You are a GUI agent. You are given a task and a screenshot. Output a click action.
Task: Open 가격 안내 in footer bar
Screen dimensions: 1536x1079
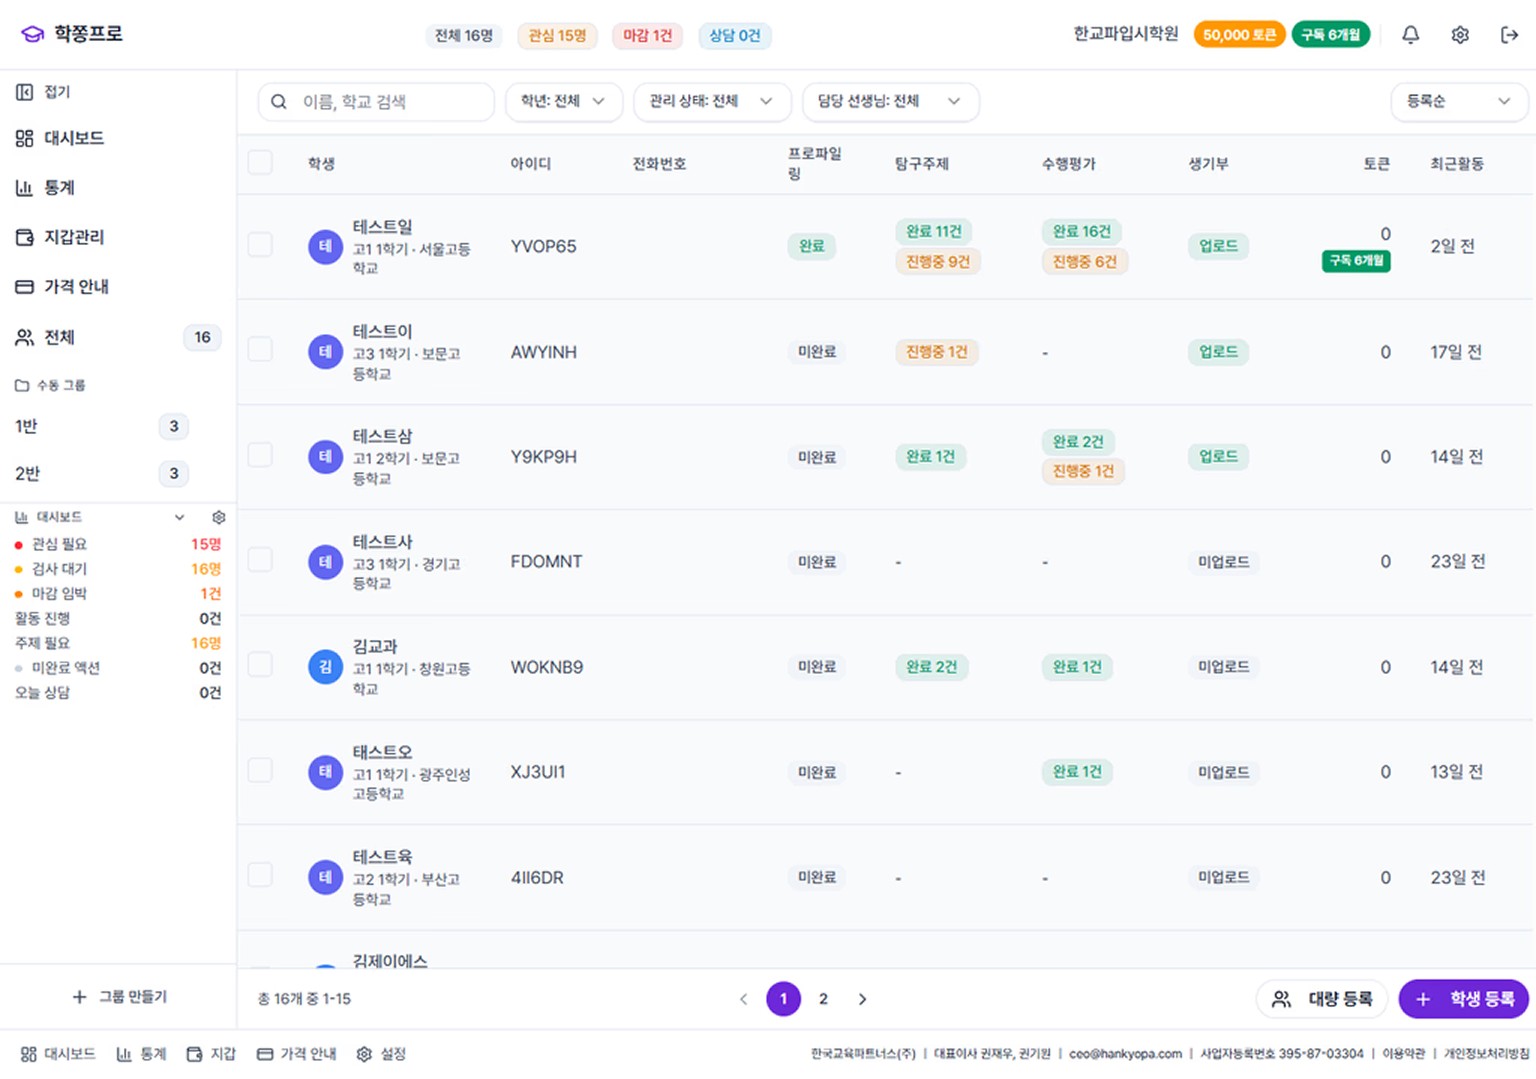[297, 1054]
